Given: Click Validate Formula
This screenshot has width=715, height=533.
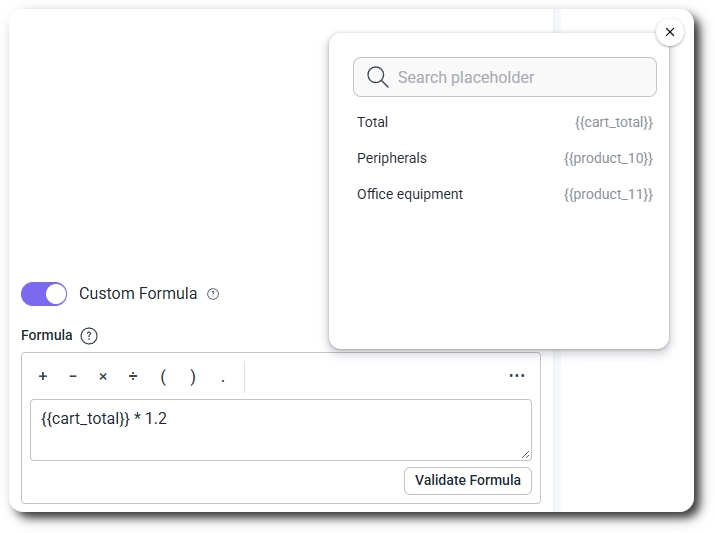Looking at the screenshot, I should [467, 481].
